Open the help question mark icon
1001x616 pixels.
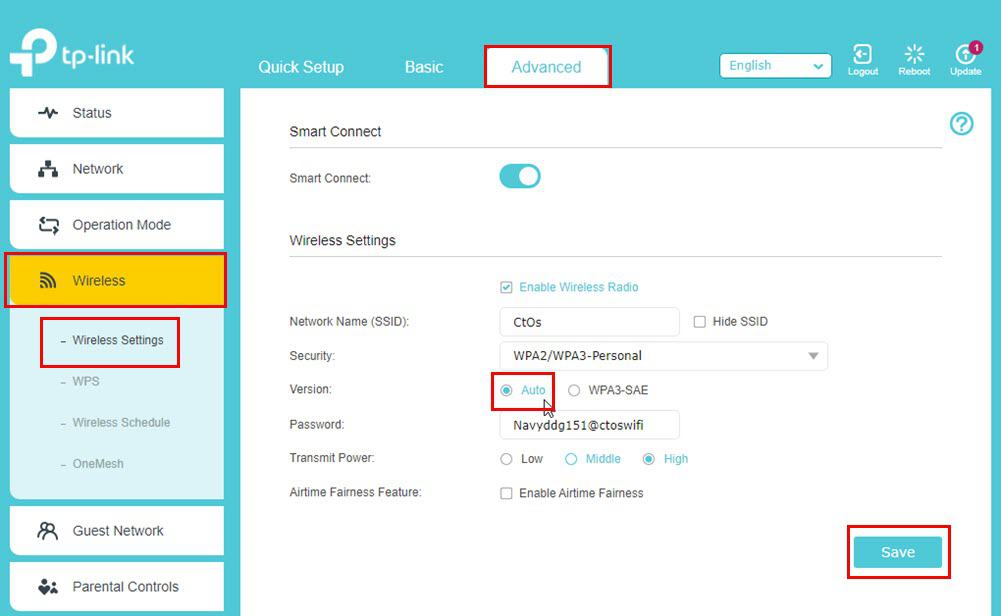point(961,123)
